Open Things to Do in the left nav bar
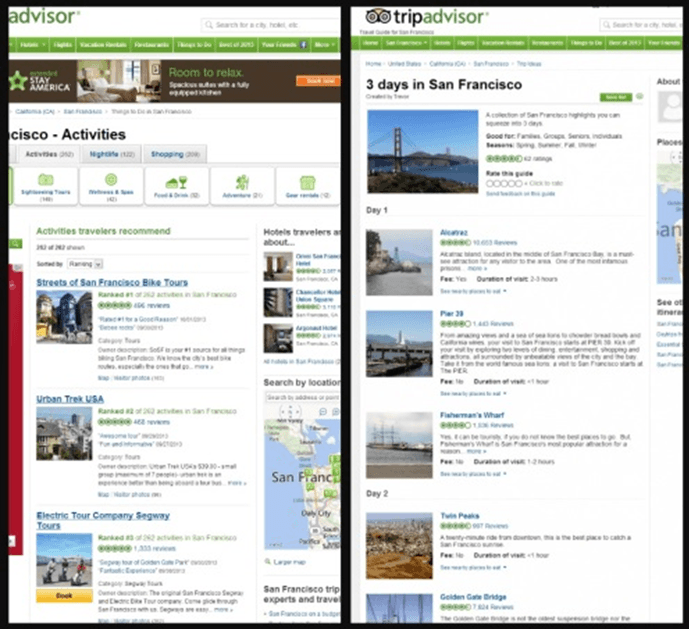 (x=194, y=45)
